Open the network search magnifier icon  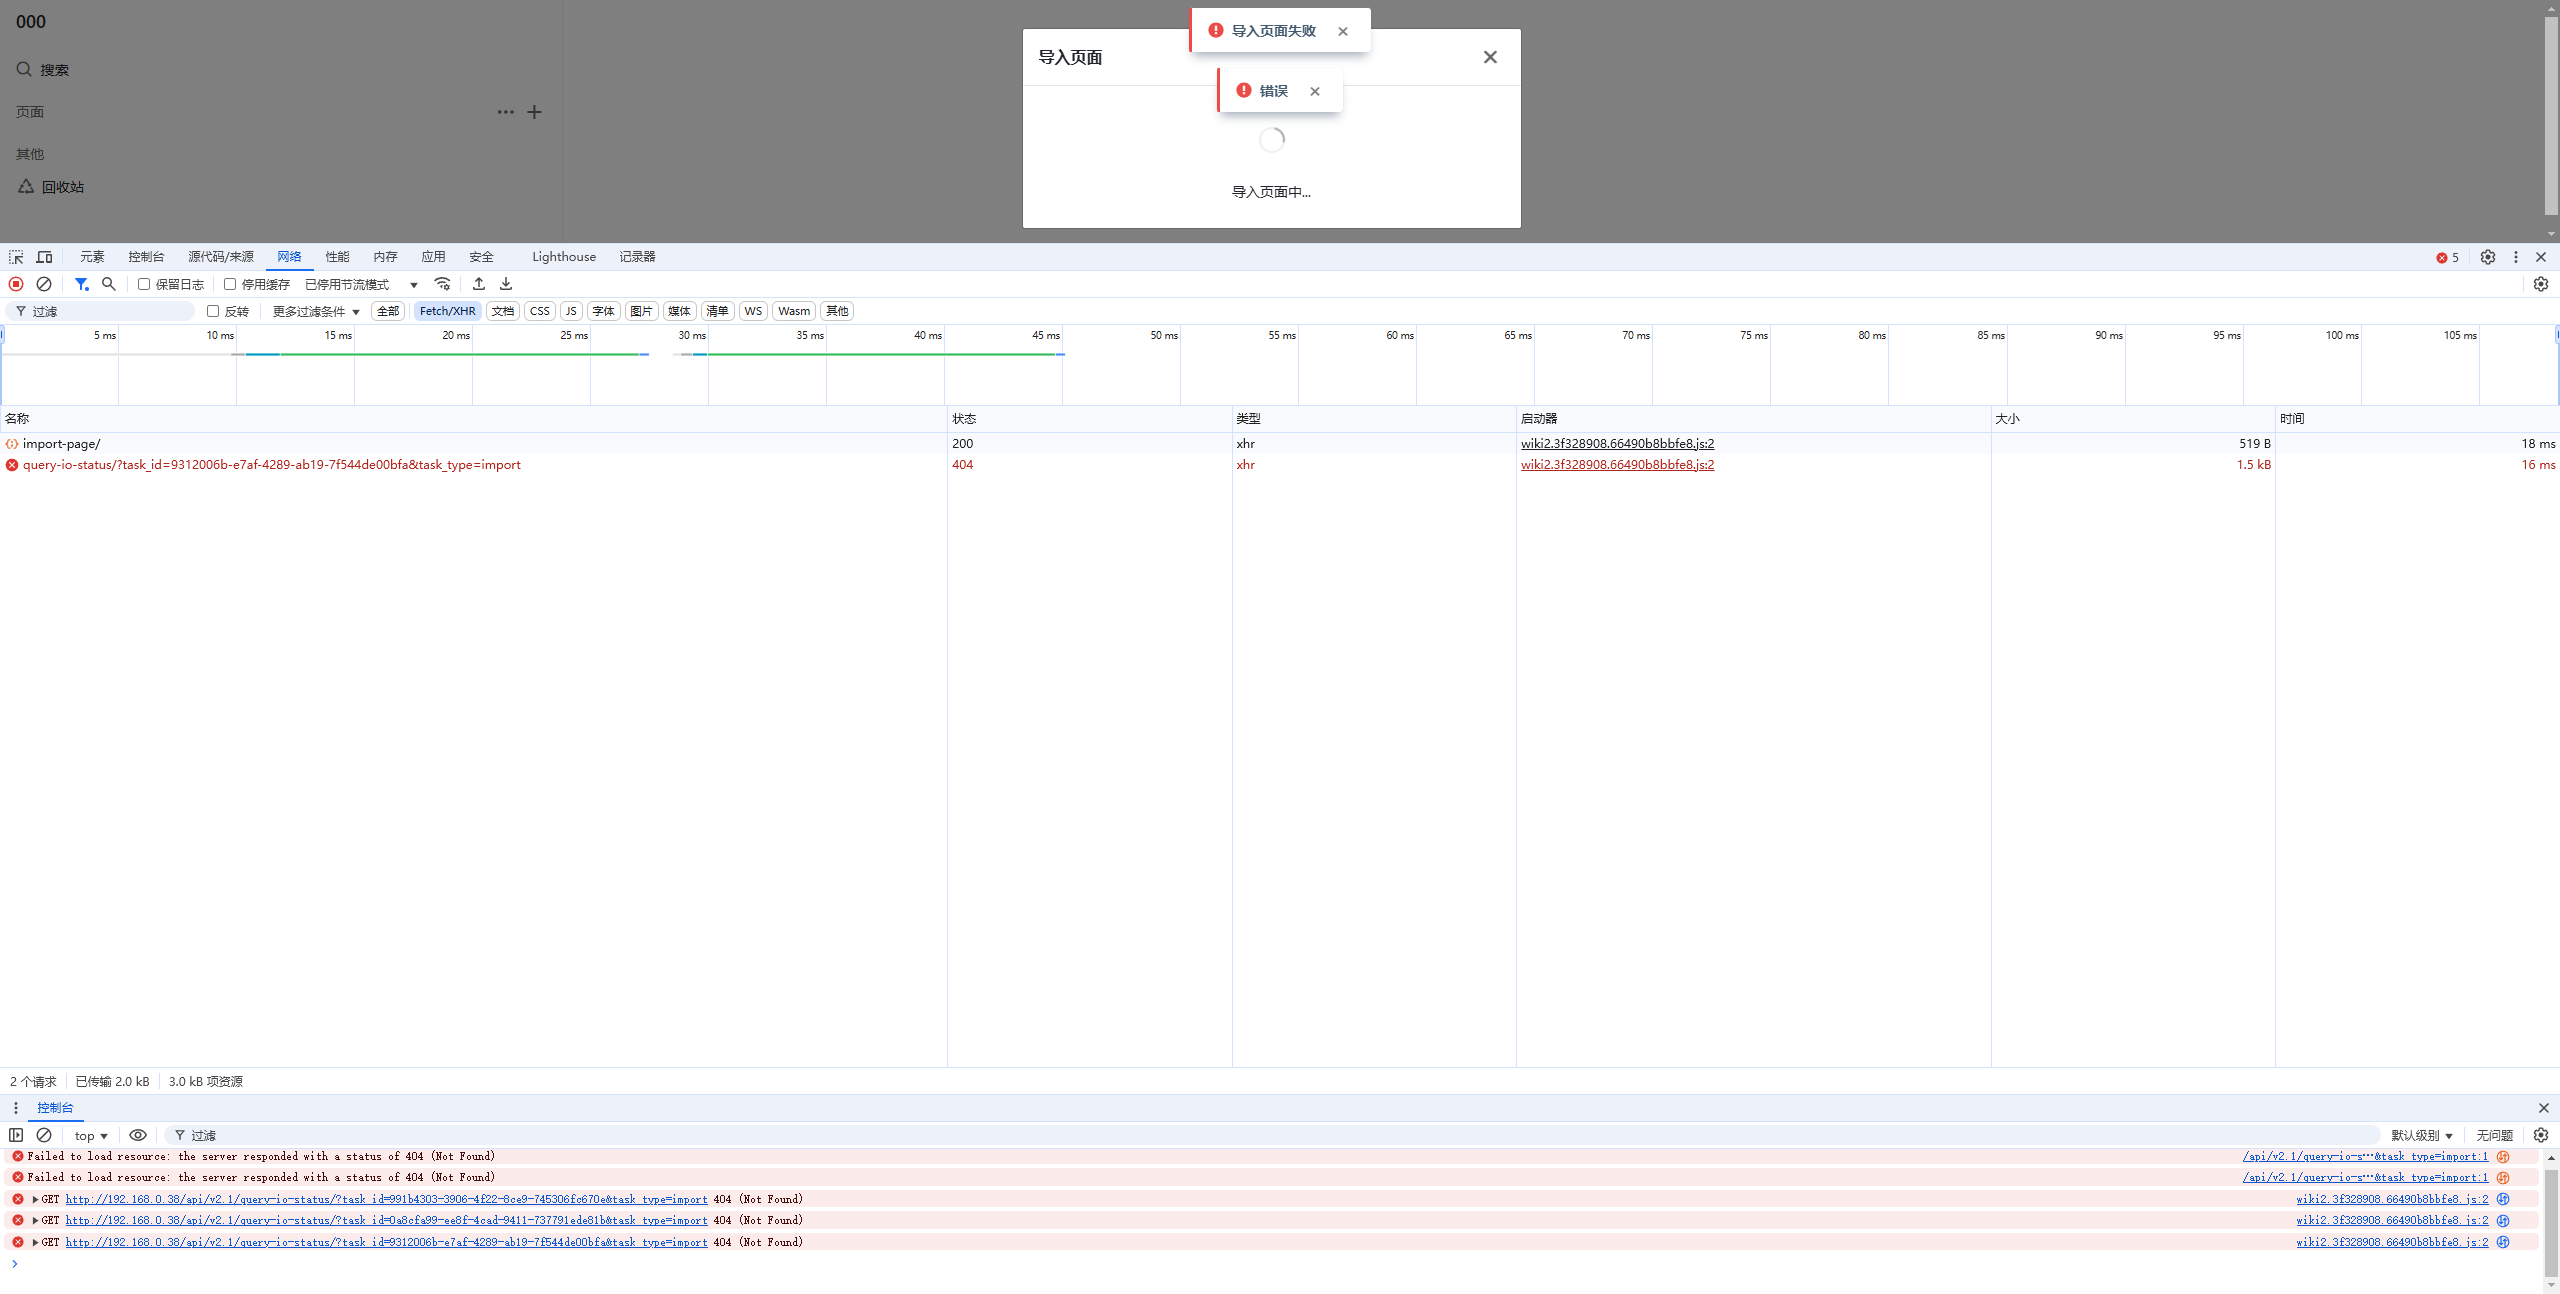pyautogui.click(x=109, y=284)
